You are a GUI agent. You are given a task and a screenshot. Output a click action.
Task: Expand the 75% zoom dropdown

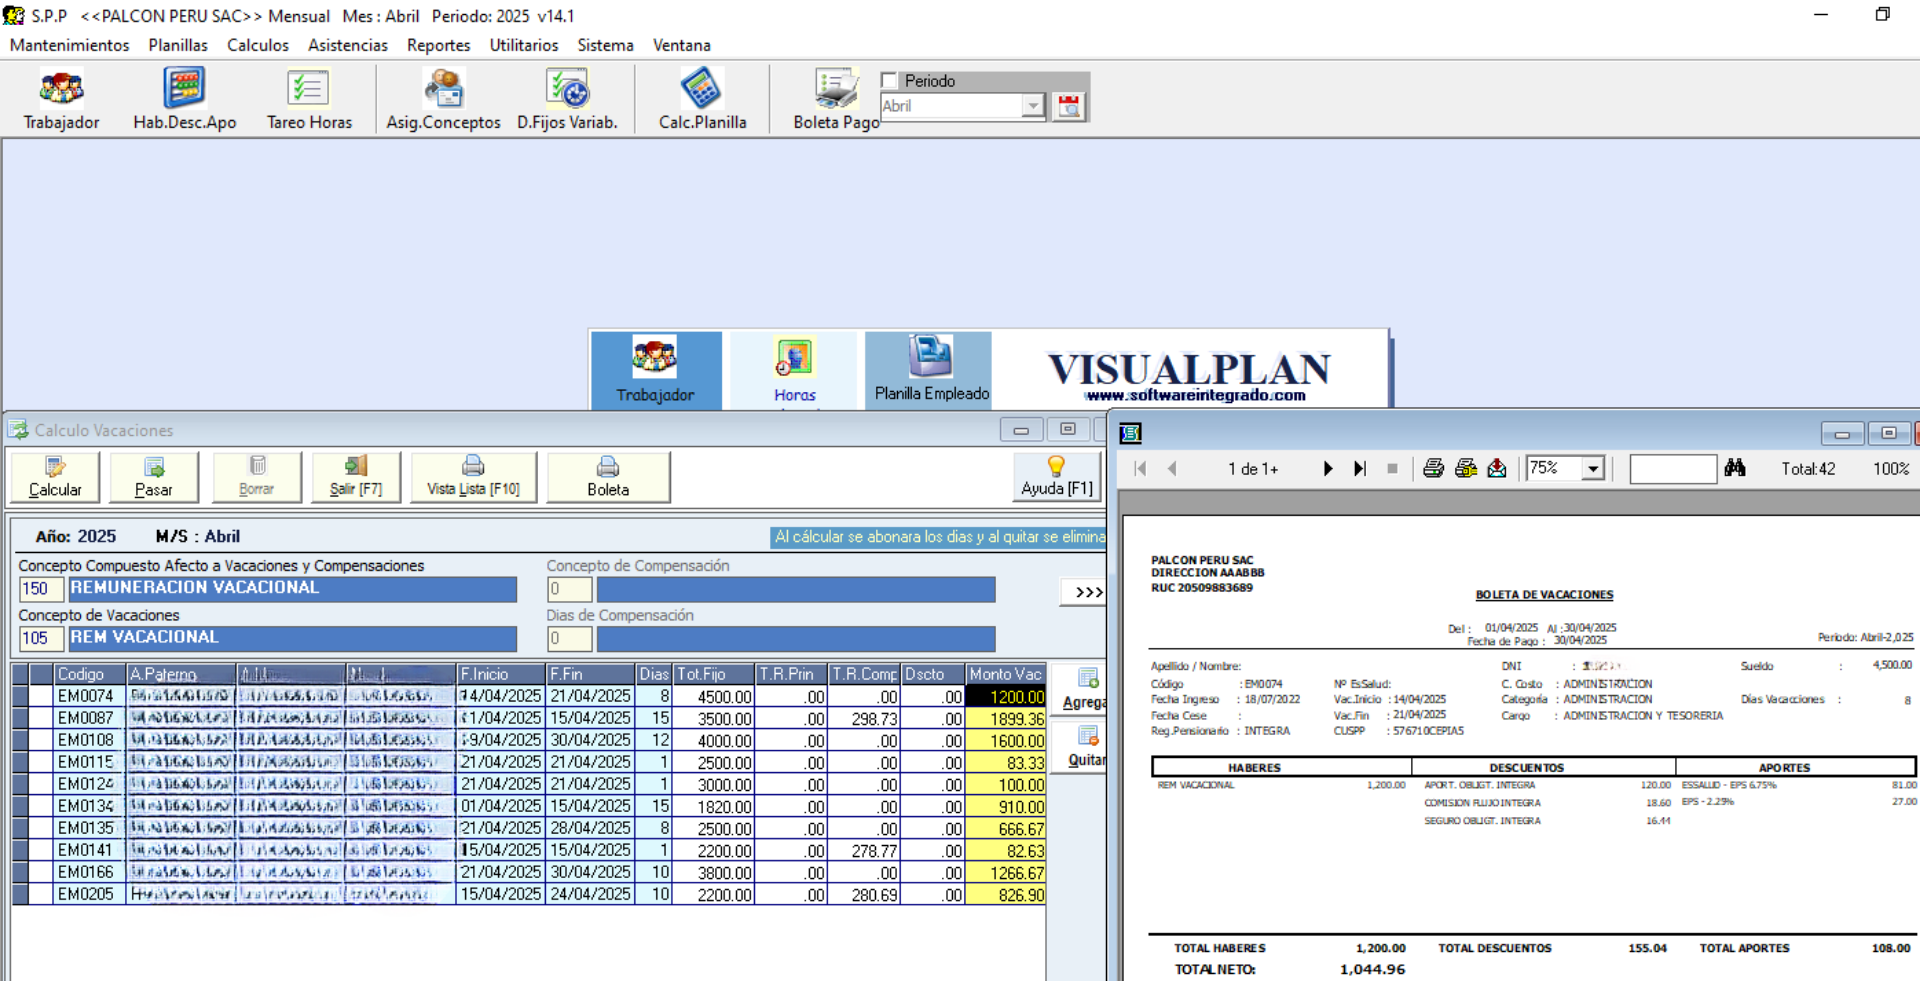(x=1593, y=468)
